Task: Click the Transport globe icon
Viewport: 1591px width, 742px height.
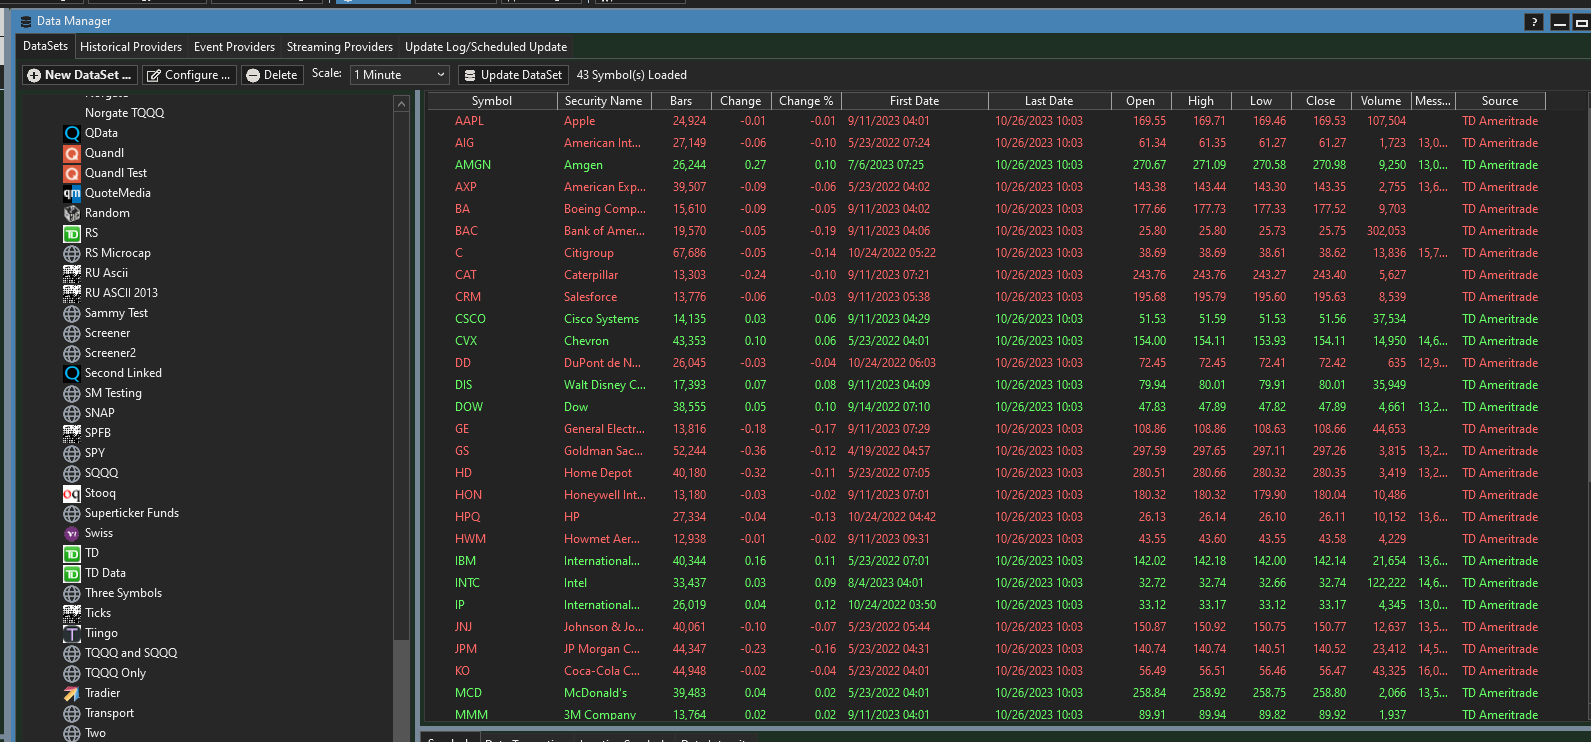Action: [x=72, y=713]
